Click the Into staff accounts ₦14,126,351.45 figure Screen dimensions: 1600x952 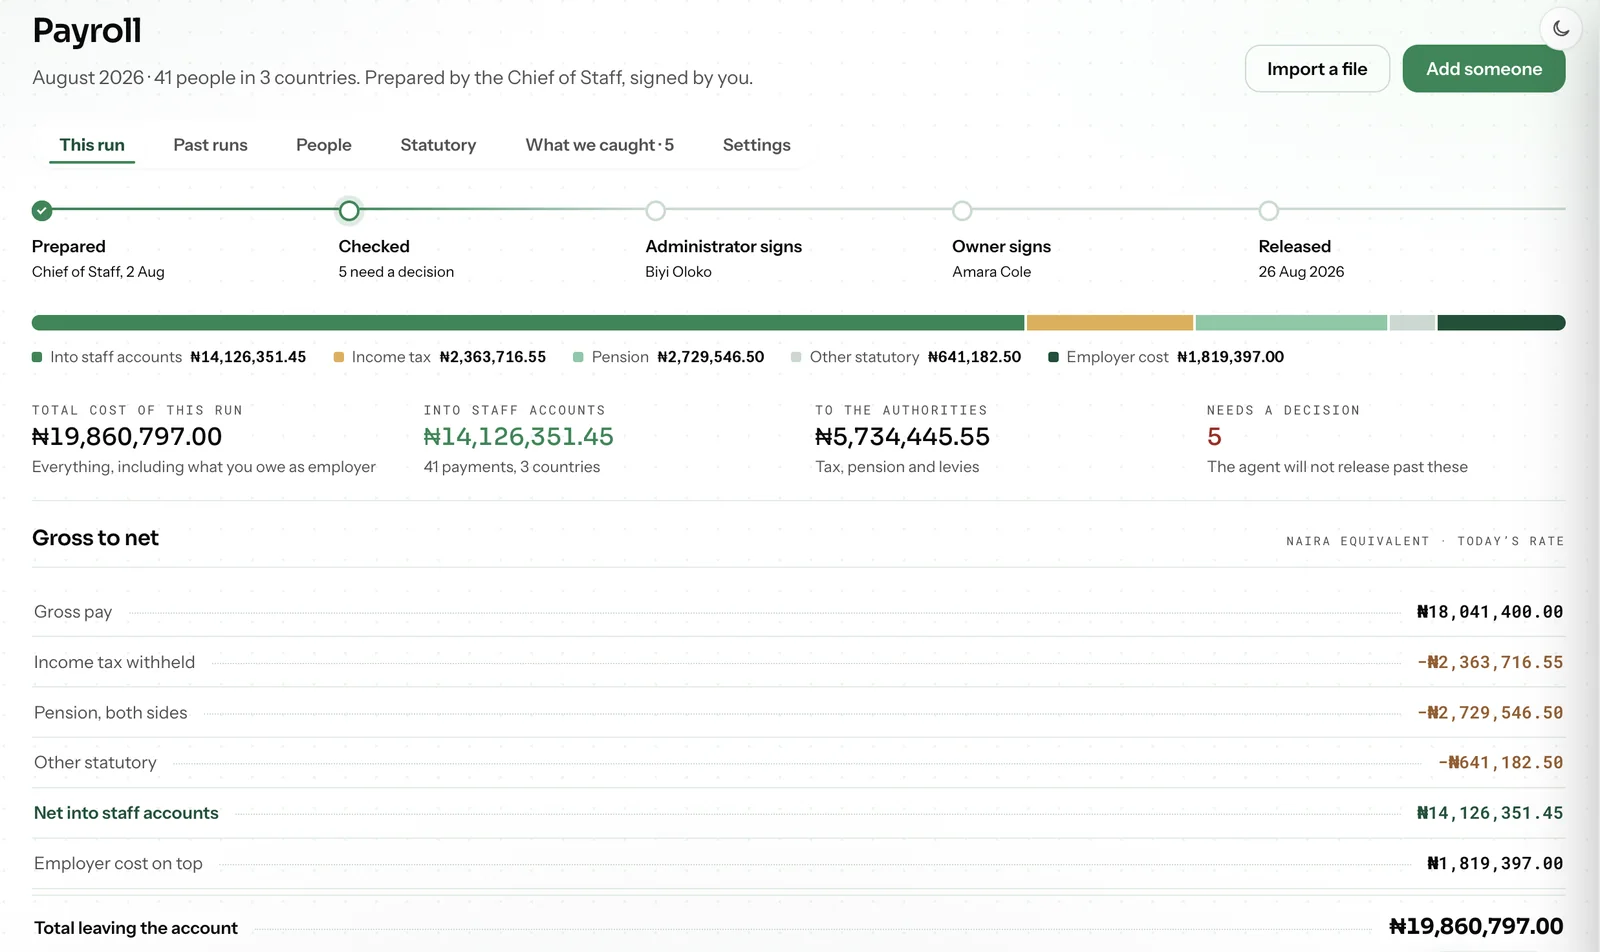[518, 437]
